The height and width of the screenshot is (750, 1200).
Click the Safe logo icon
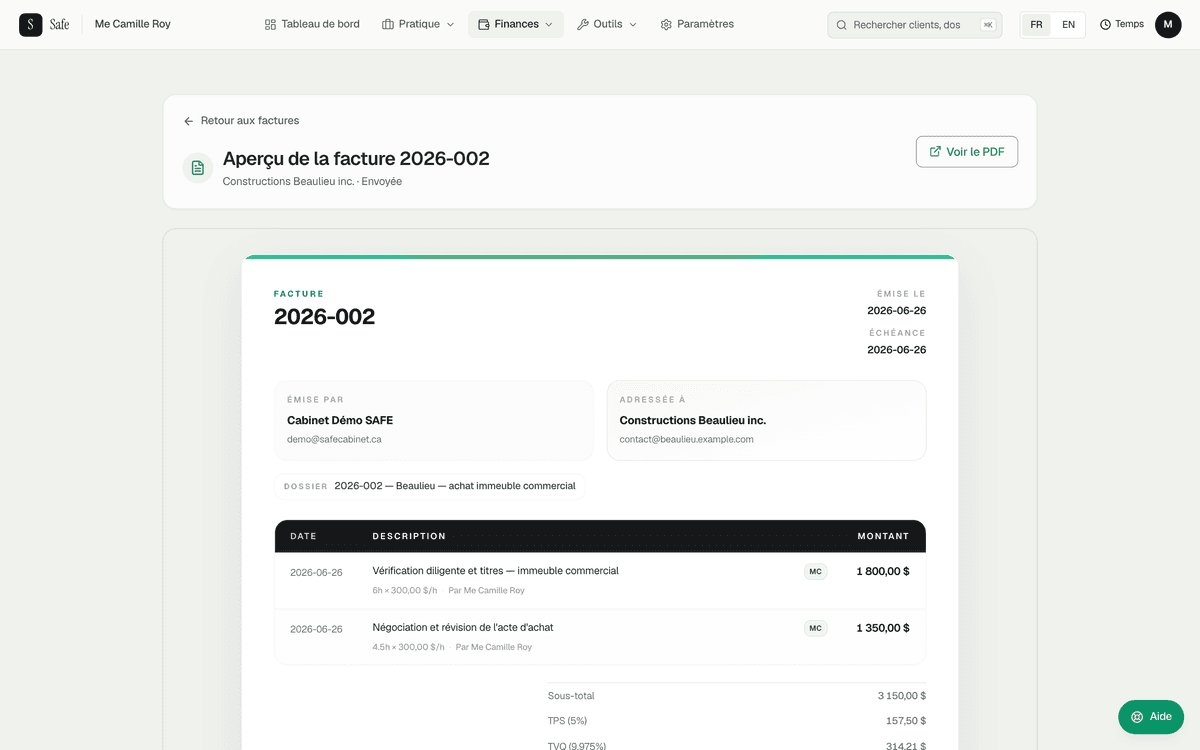click(31, 25)
